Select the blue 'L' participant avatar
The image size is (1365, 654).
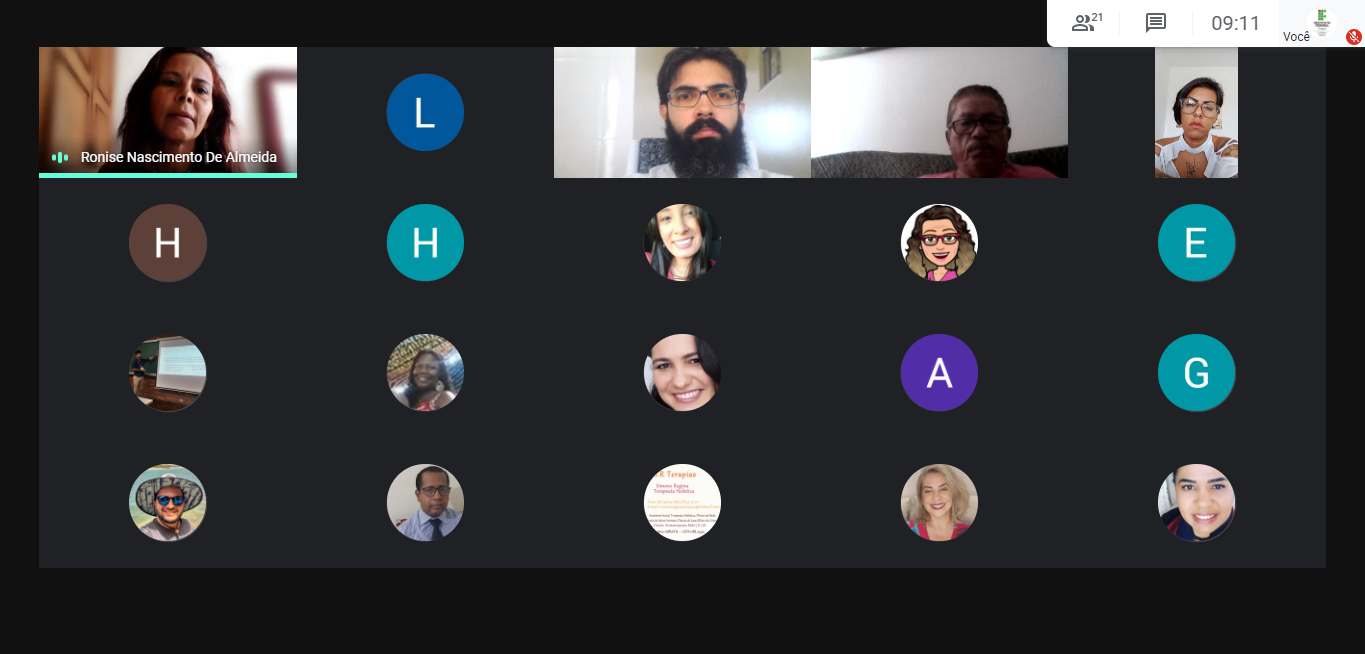[425, 113]
